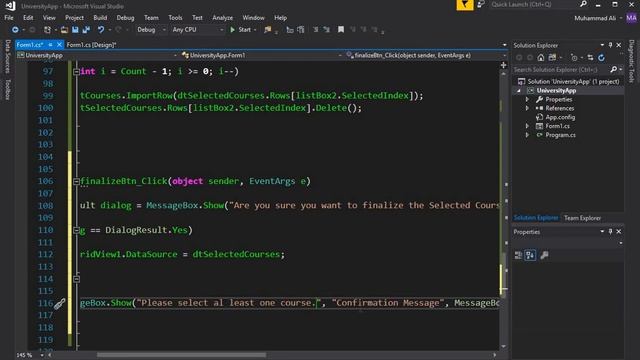
Task: Open the finalizeBtn_Click member dropdown
Action: click(x=425, y=55)
